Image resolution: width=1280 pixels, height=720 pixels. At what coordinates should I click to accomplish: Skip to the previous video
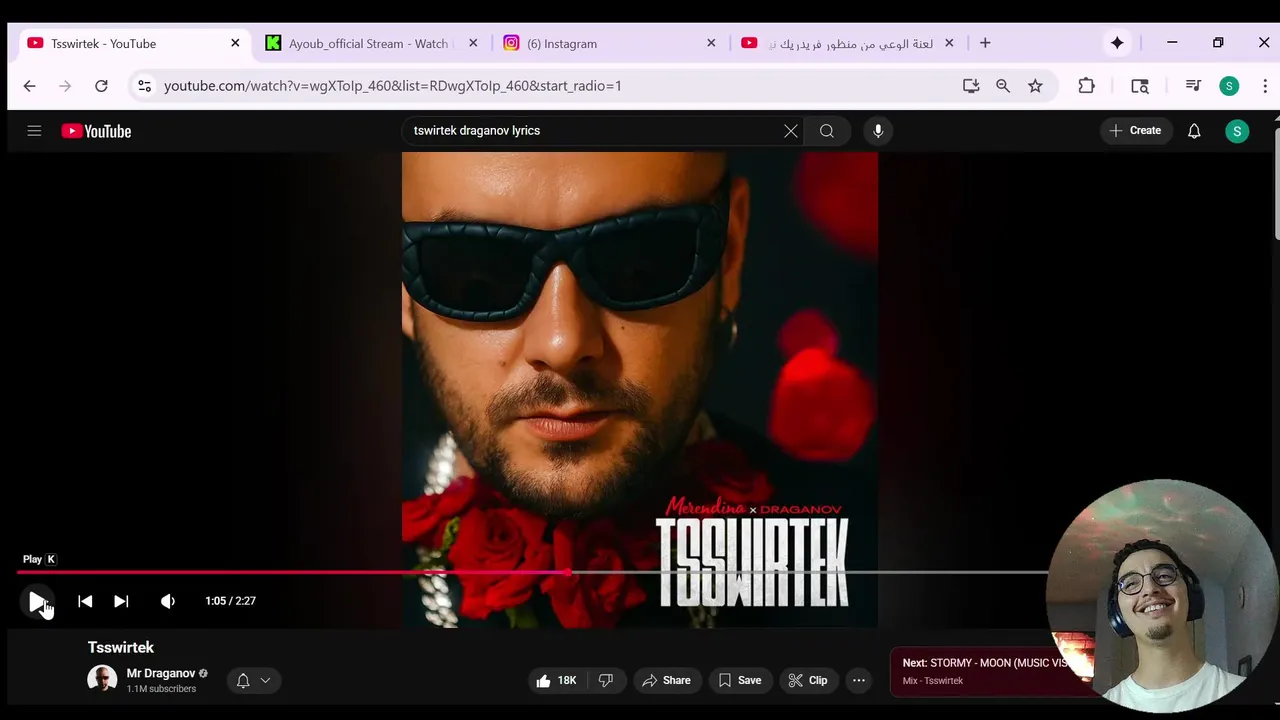pyautogui.click(x=85, y=601)
